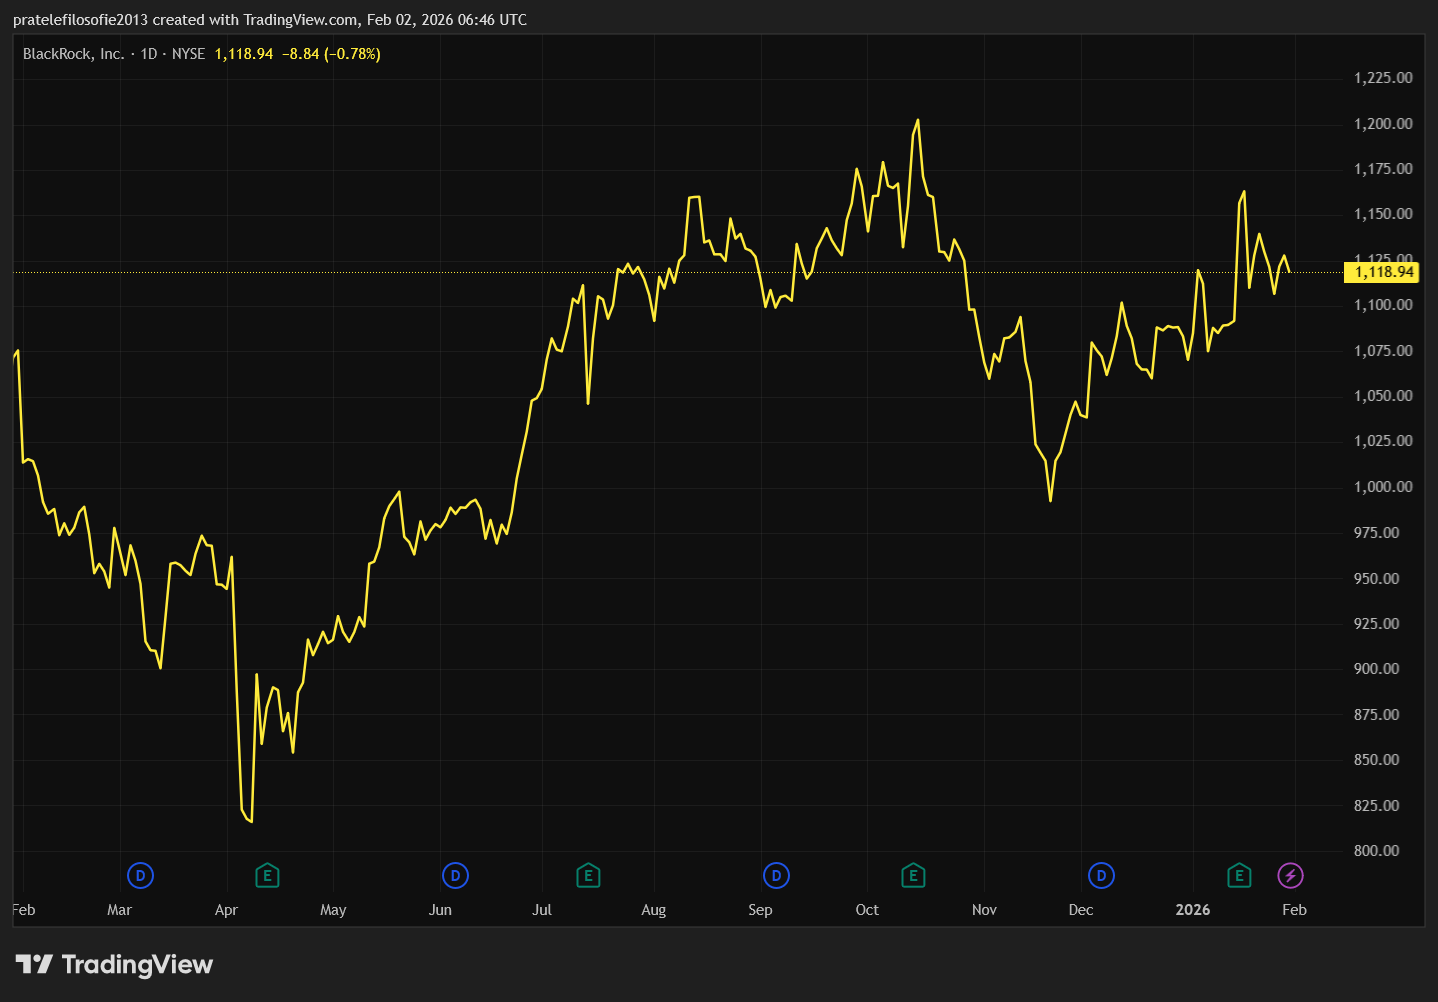Click the −8.84 (−0.78%) change value
This screenshot has height=1002, width=1438.
[x=331, y=54]
